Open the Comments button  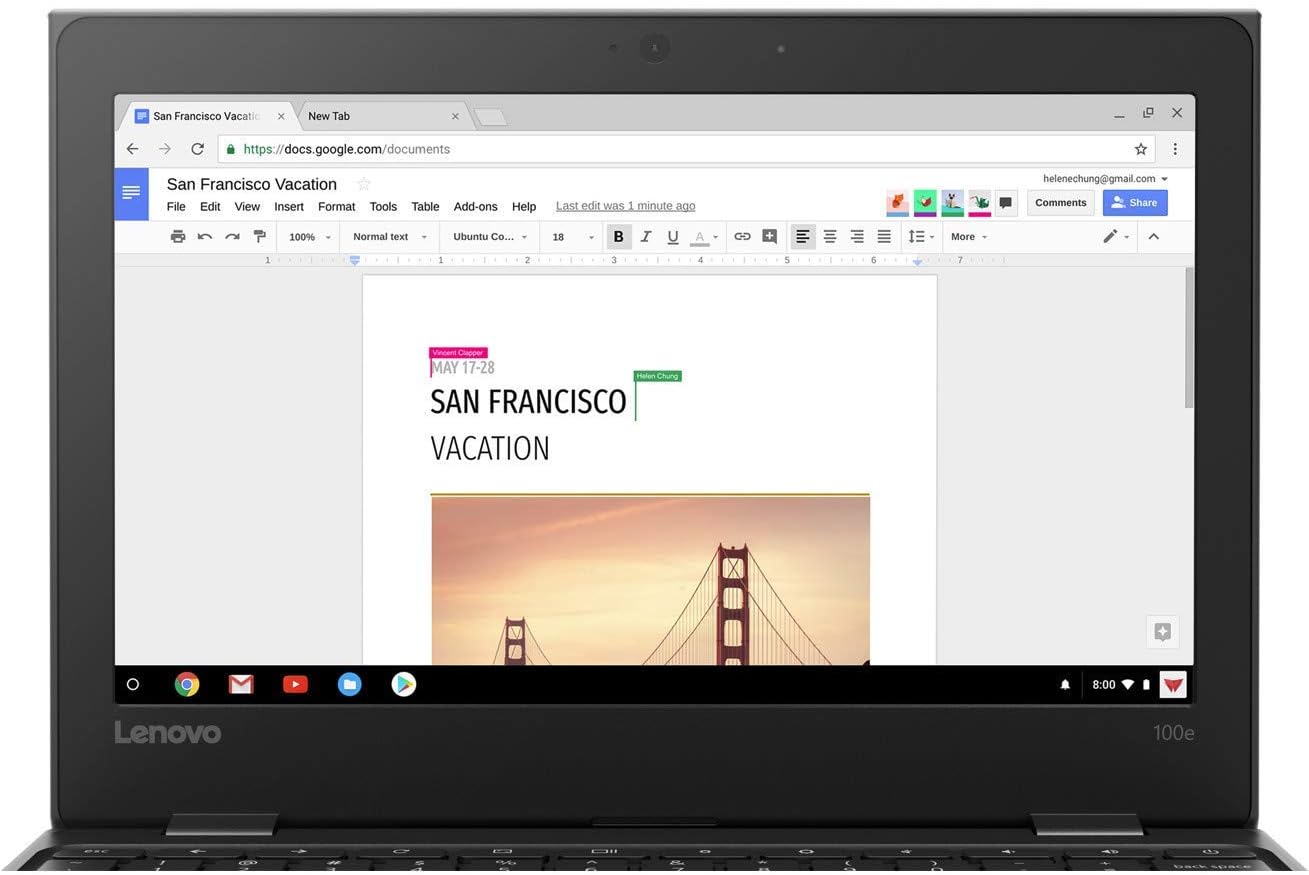pyautogui.click(x=1060, y=203)
